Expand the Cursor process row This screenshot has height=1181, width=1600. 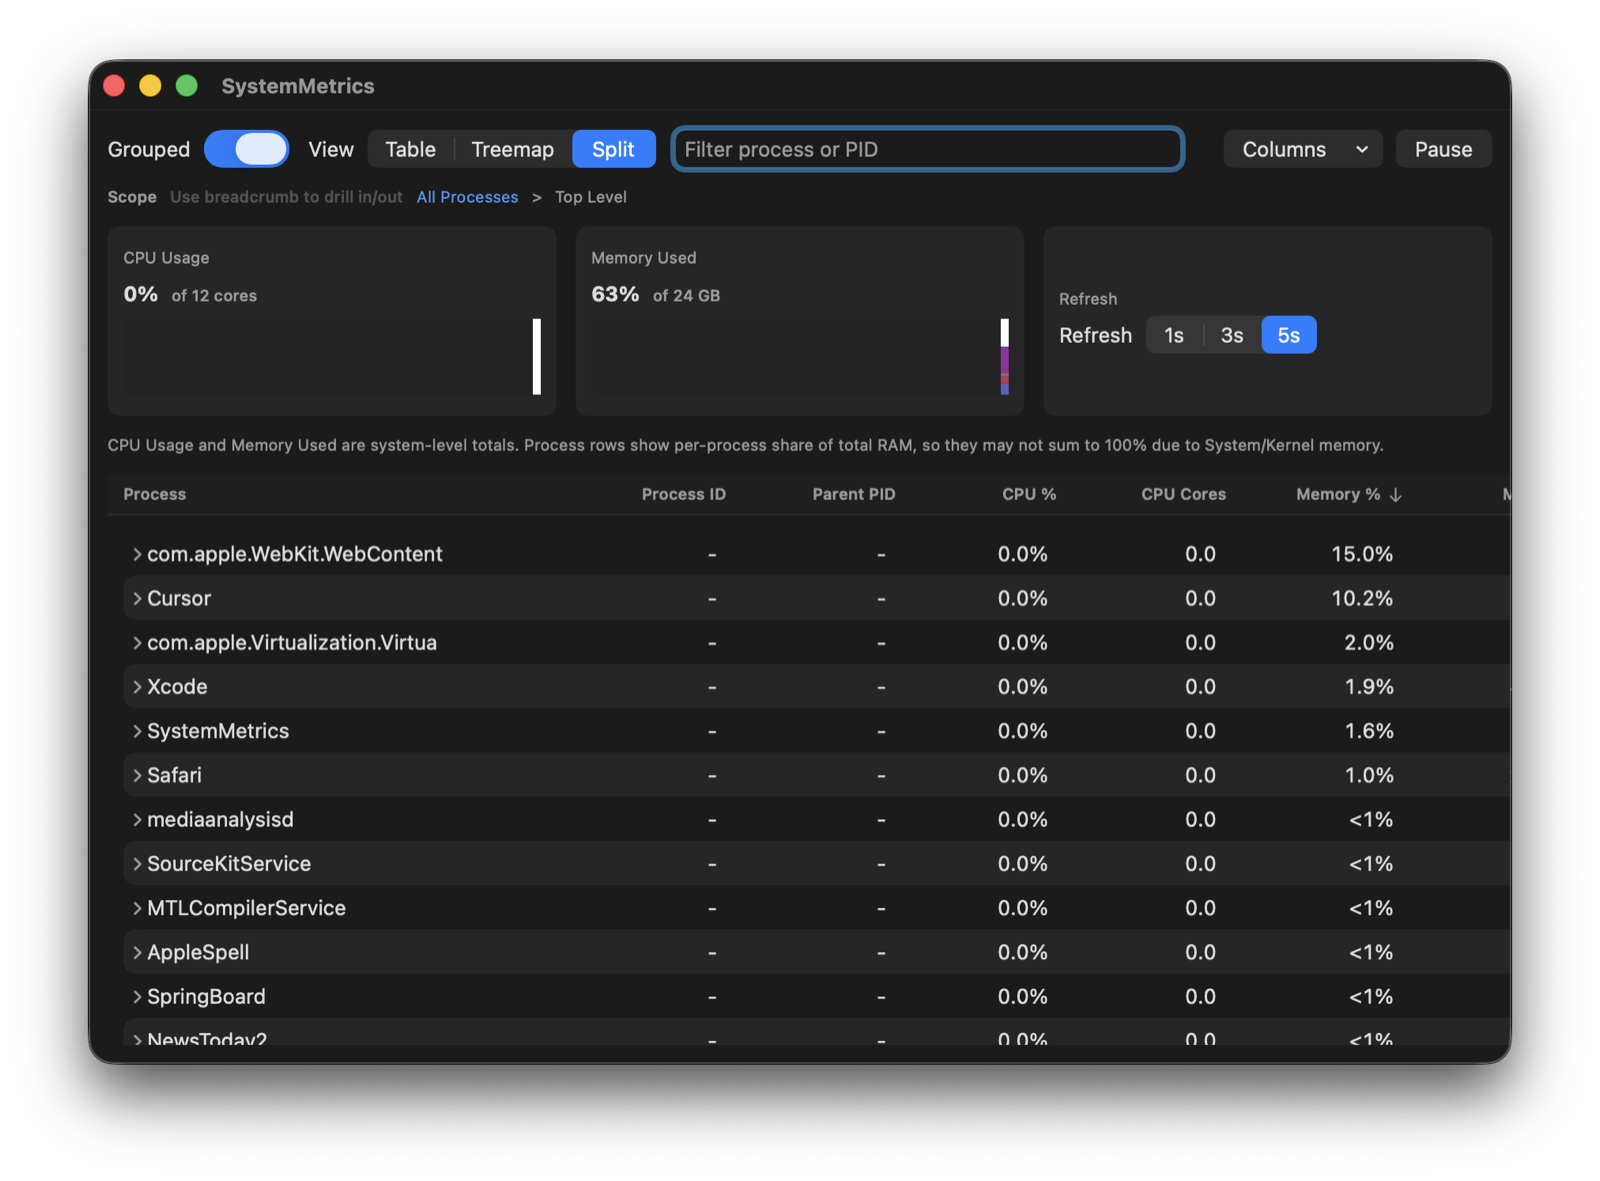(x=136, y=598)
